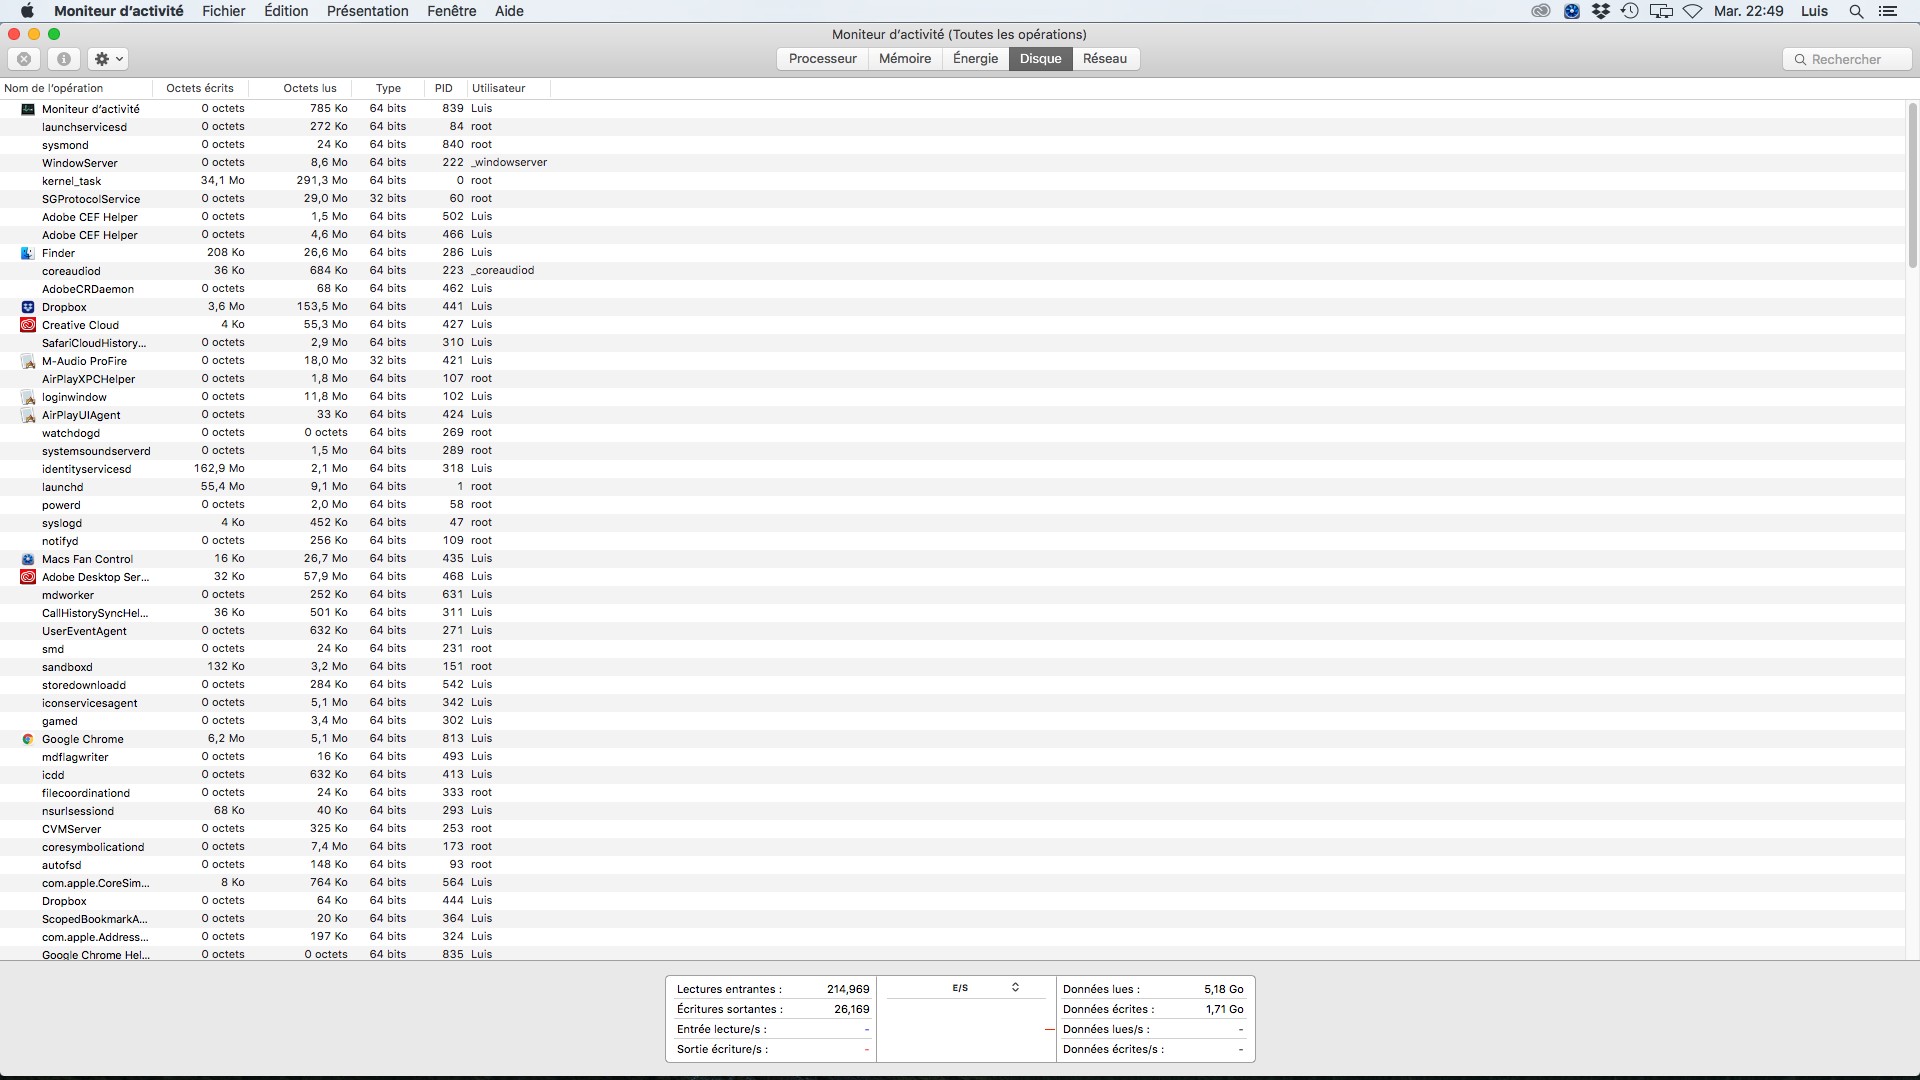Open the Apple menu

pyautogui.click(x=27, y=11)
